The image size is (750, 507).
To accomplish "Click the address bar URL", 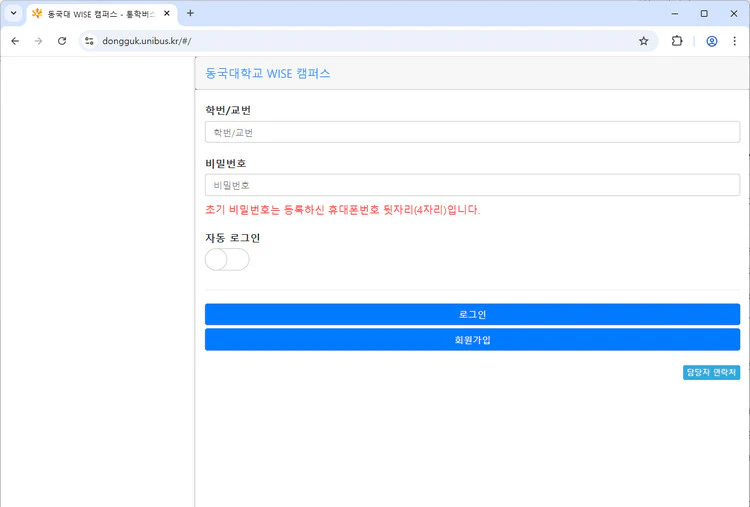I will click(300, 41).
